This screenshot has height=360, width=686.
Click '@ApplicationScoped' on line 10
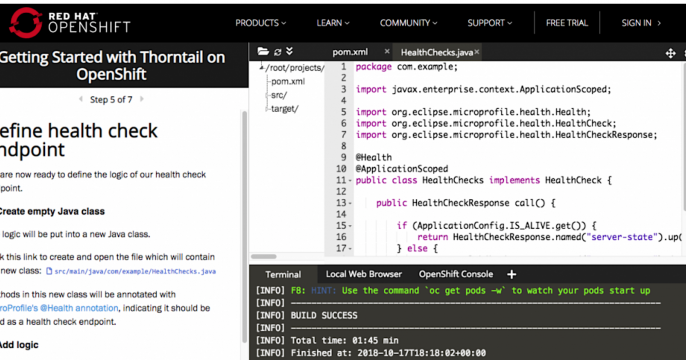402,169
